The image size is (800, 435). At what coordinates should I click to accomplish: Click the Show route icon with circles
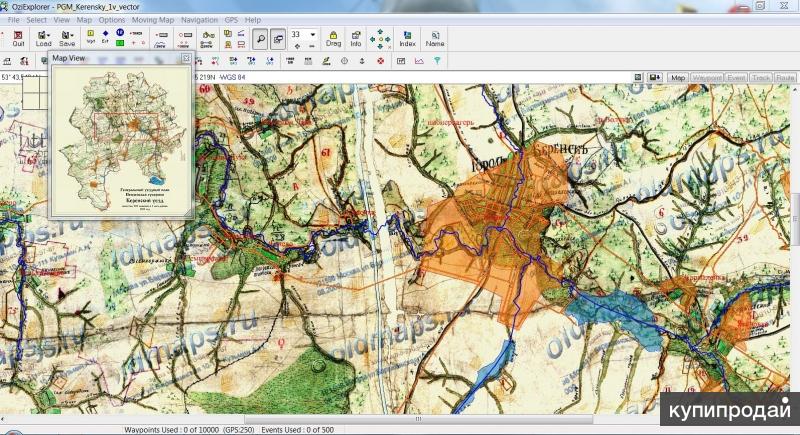[184, 39]
